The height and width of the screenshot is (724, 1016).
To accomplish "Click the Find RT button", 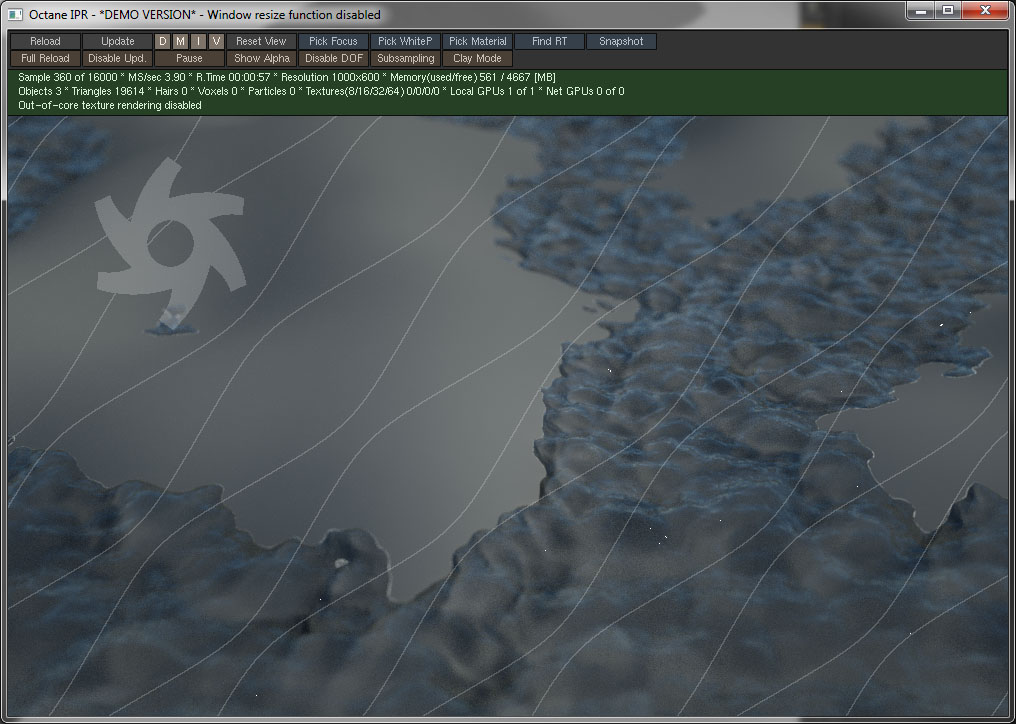I will tap(549, 41).
